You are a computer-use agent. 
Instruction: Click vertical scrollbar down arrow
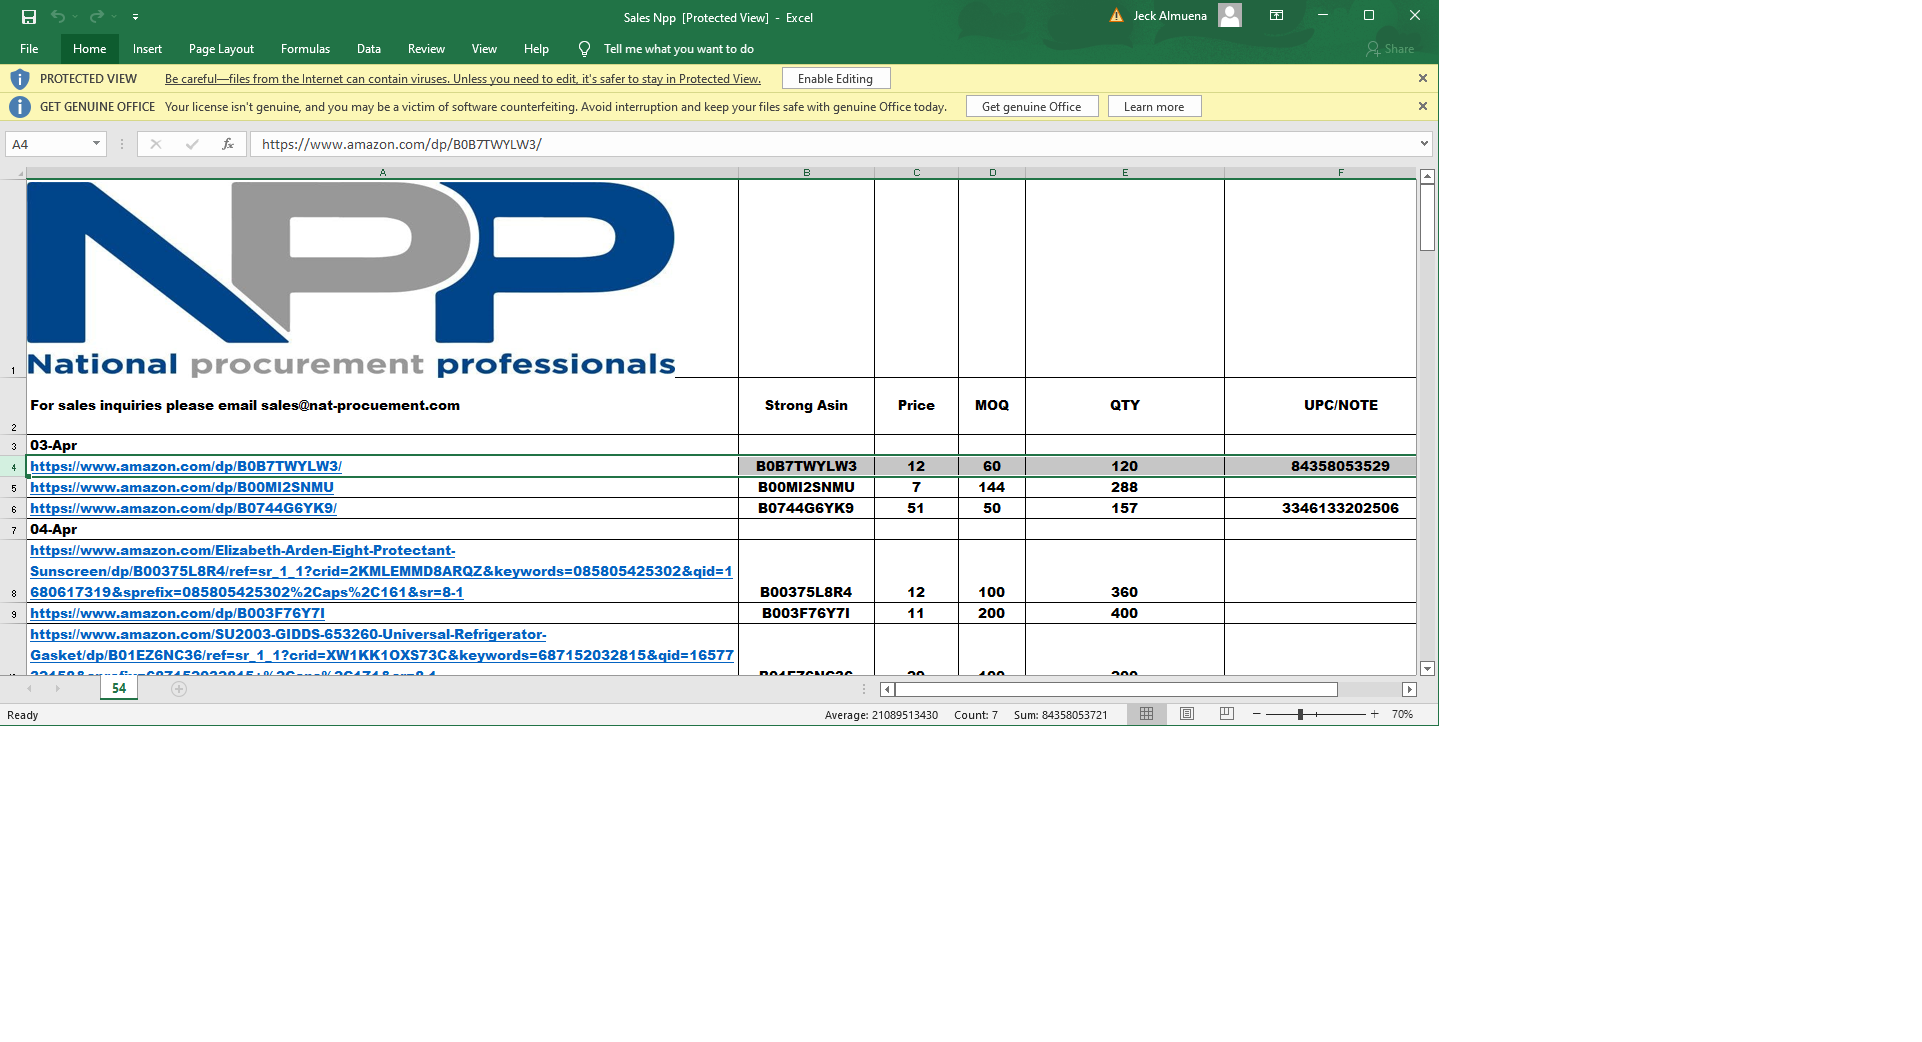(x=1427, y=668)
